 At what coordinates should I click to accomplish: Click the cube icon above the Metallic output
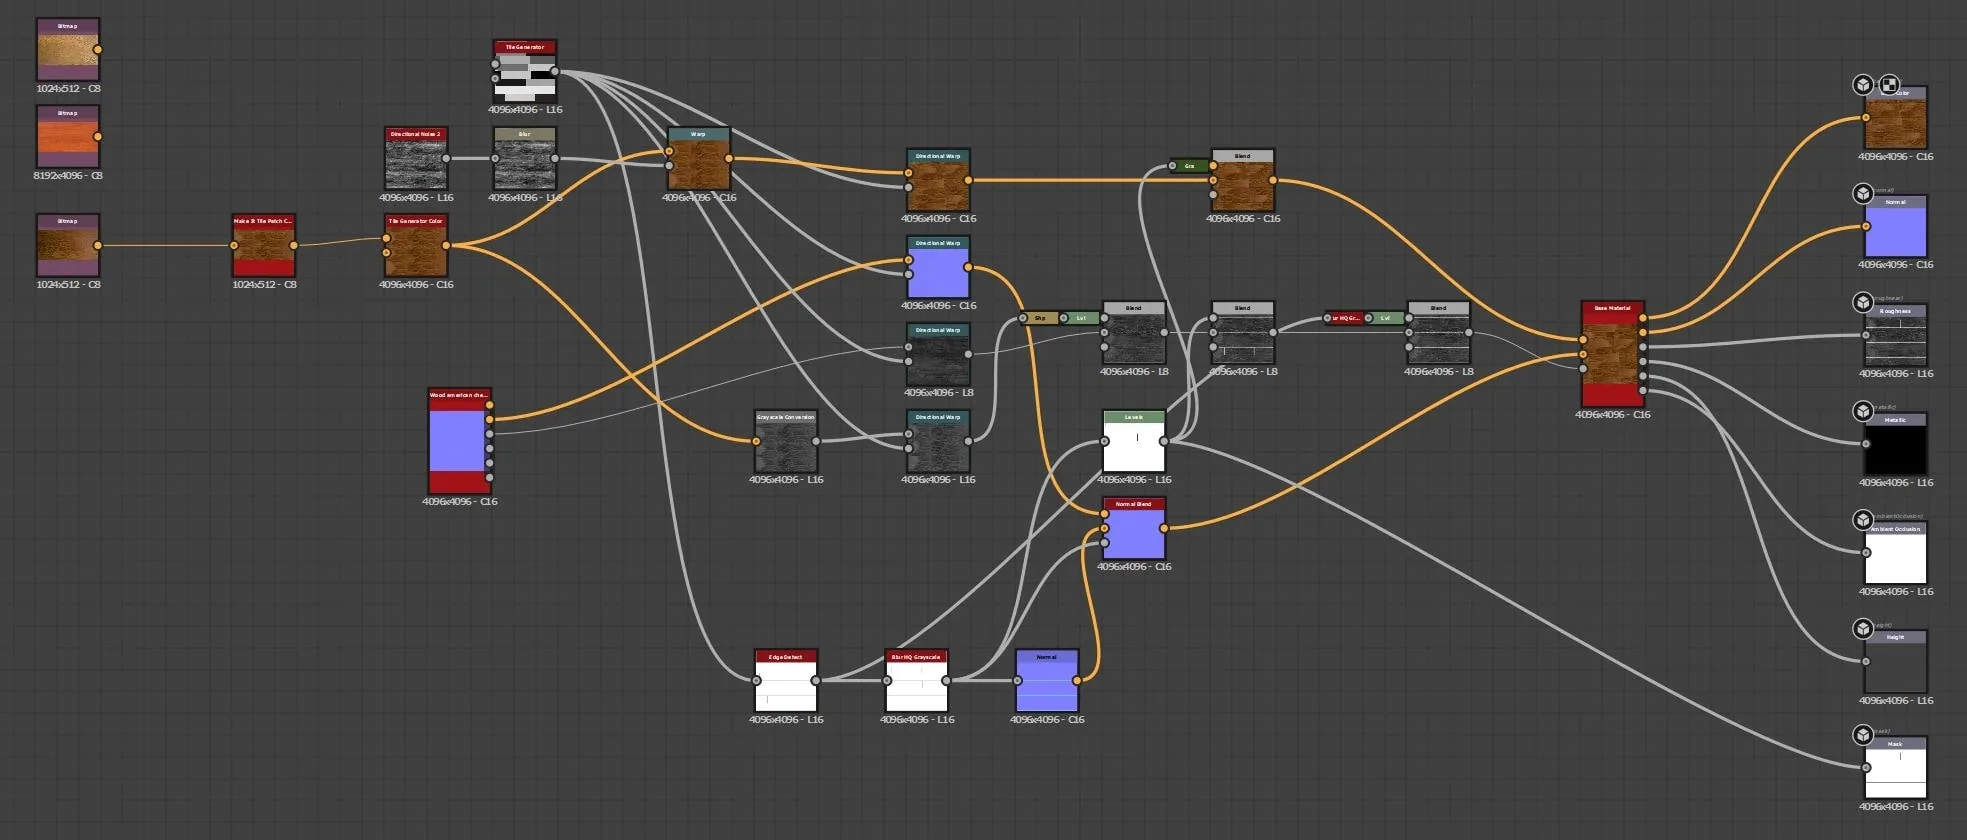(x=1863, y=411)
